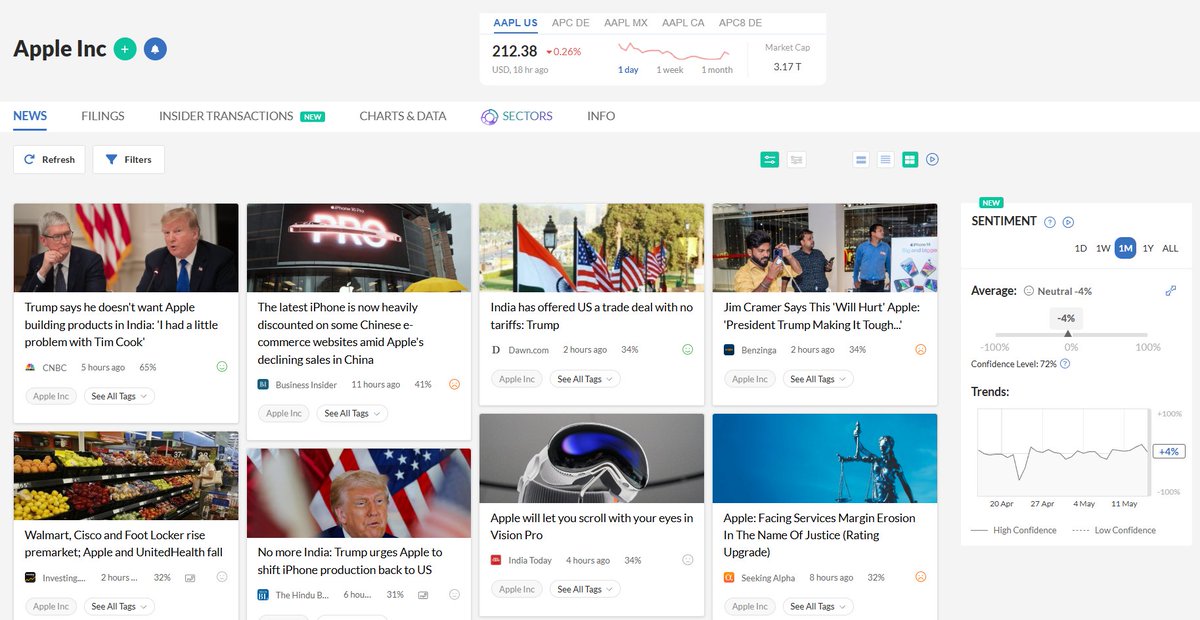Expand See All Tags on Business Insider article
The image size is (1200, 620).
[x=353, y=413]
